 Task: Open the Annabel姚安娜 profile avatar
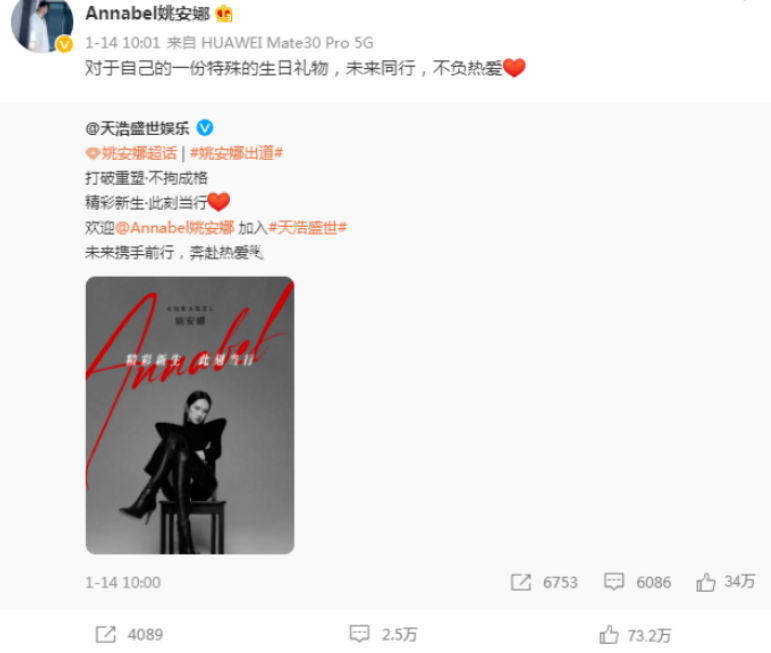coord(42,25)
